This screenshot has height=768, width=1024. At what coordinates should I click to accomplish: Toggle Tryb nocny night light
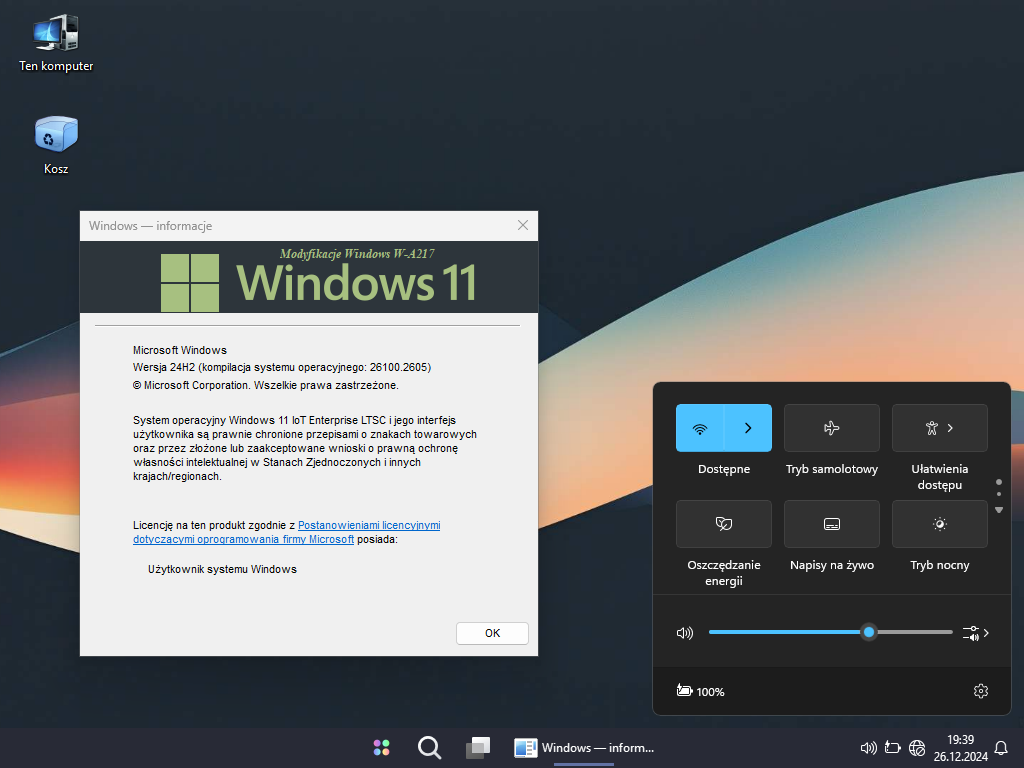point(939,524)
